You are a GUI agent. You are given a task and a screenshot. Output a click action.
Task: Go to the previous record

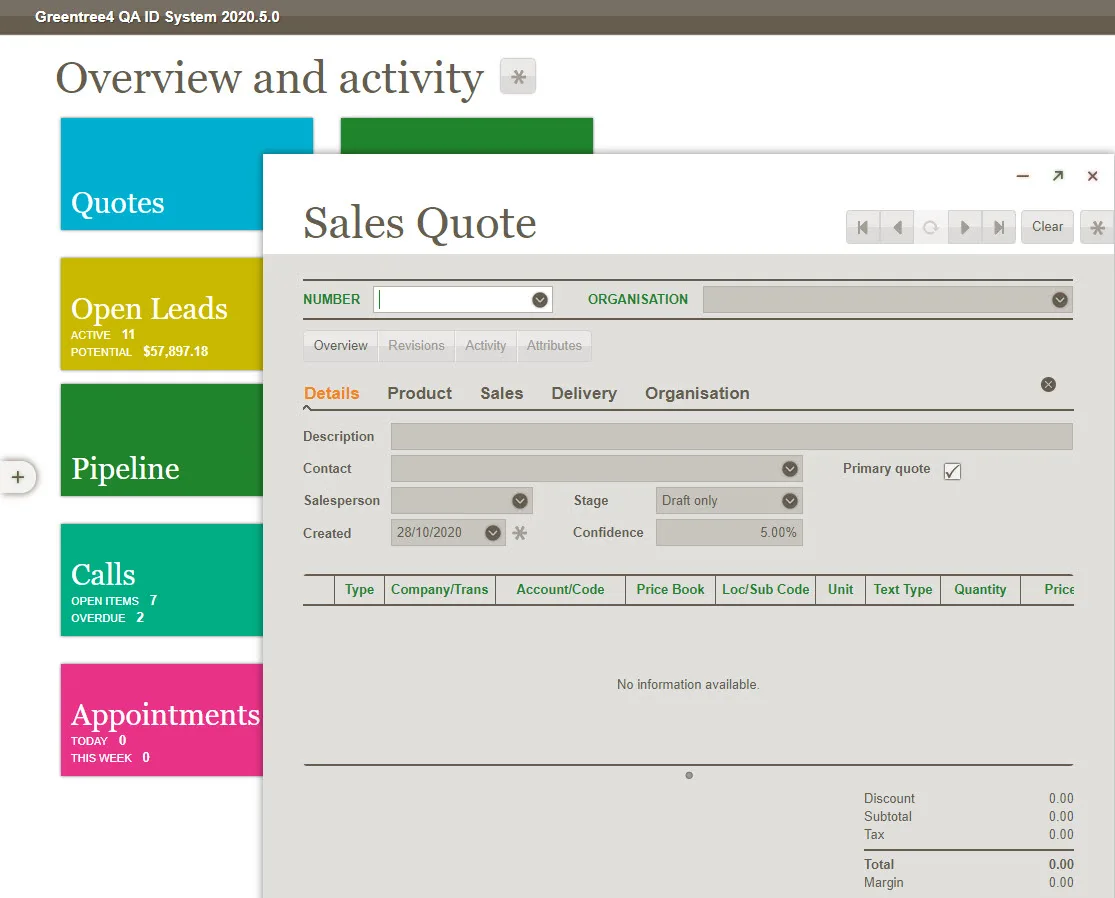pos(896,227)
